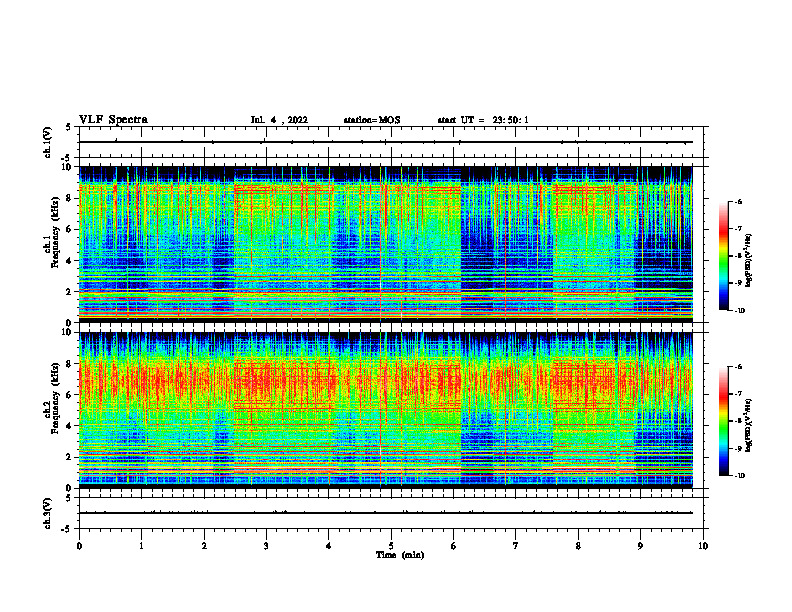Viewport: 792px width, 612px height.
Task: Click the 'VLF Spectra' title text
Action: point(113,120)
